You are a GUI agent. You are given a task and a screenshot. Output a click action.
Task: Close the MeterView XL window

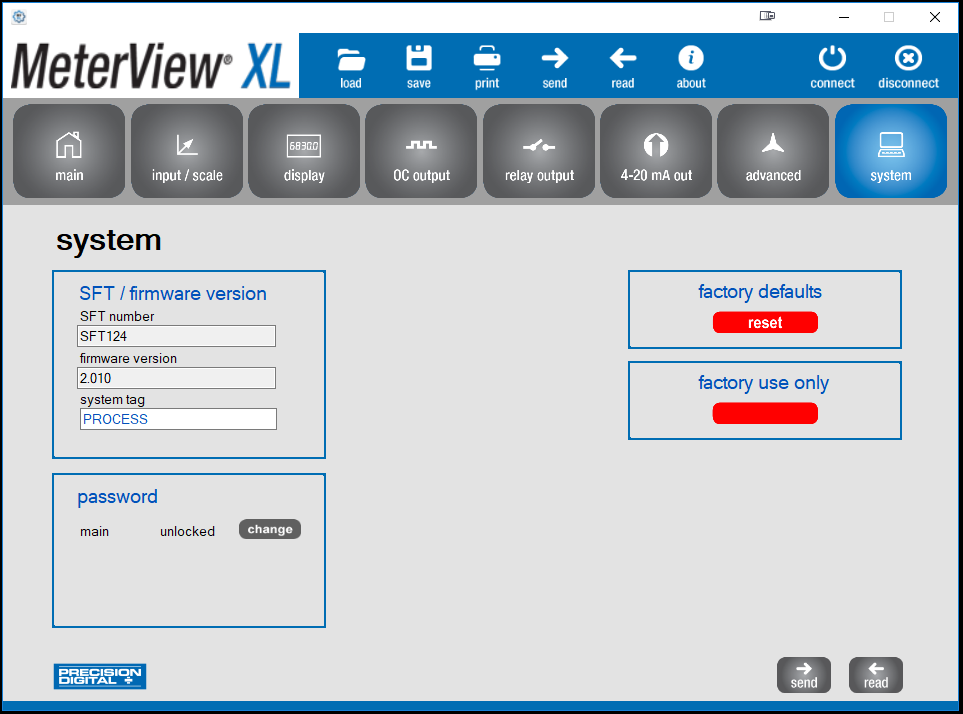pos(935,17)
